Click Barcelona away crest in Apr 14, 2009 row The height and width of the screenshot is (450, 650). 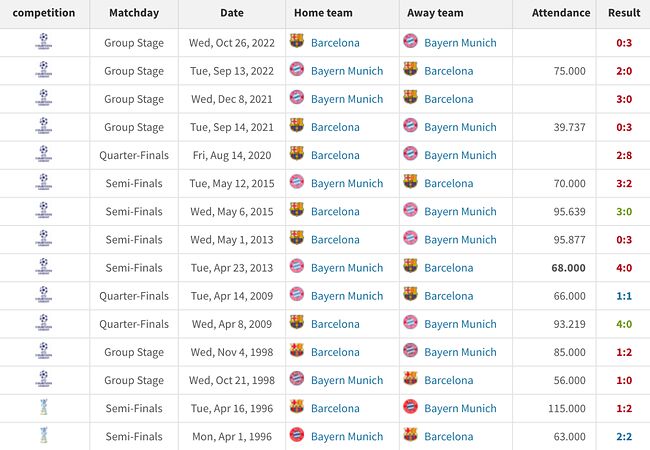tap(410, 294)
